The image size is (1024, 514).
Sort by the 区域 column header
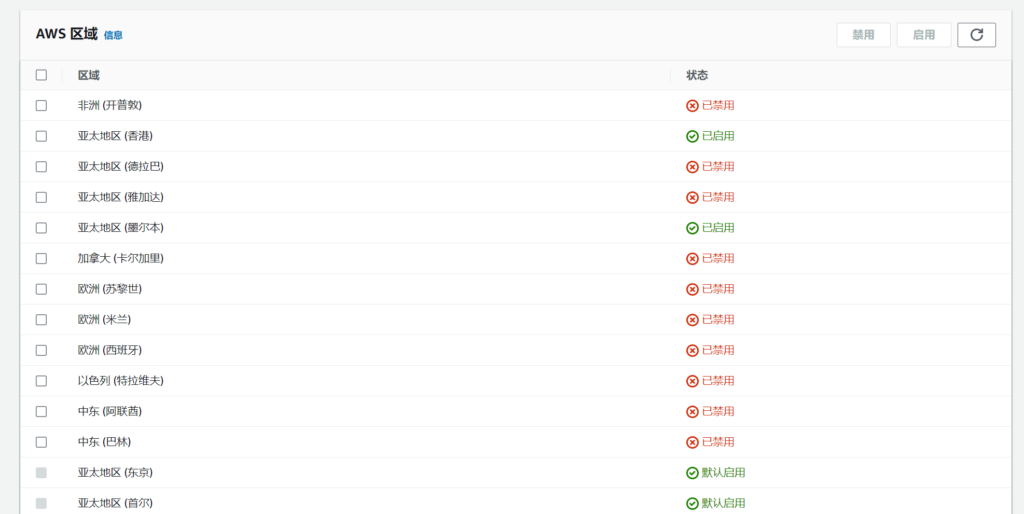(89, 75)
